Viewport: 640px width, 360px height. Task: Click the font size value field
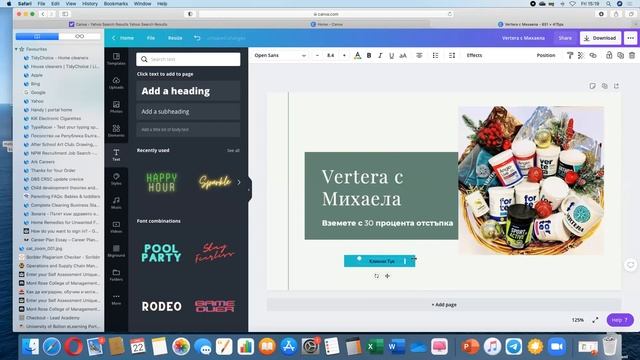(331, 56)
